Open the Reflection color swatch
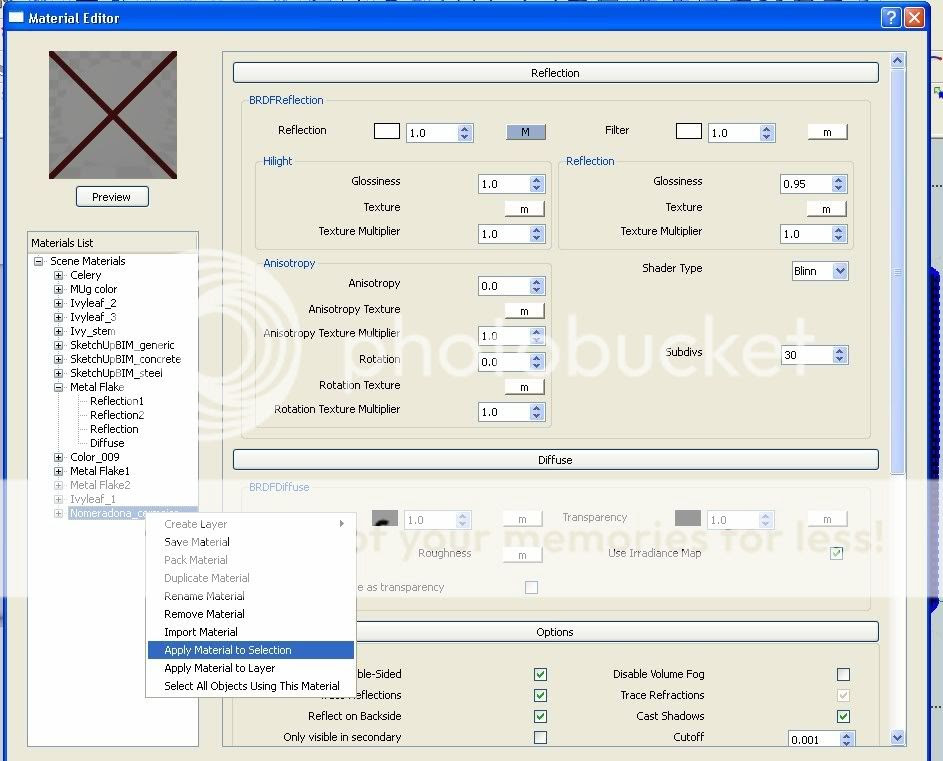This screenshot has width=943, height=761. 386,131
